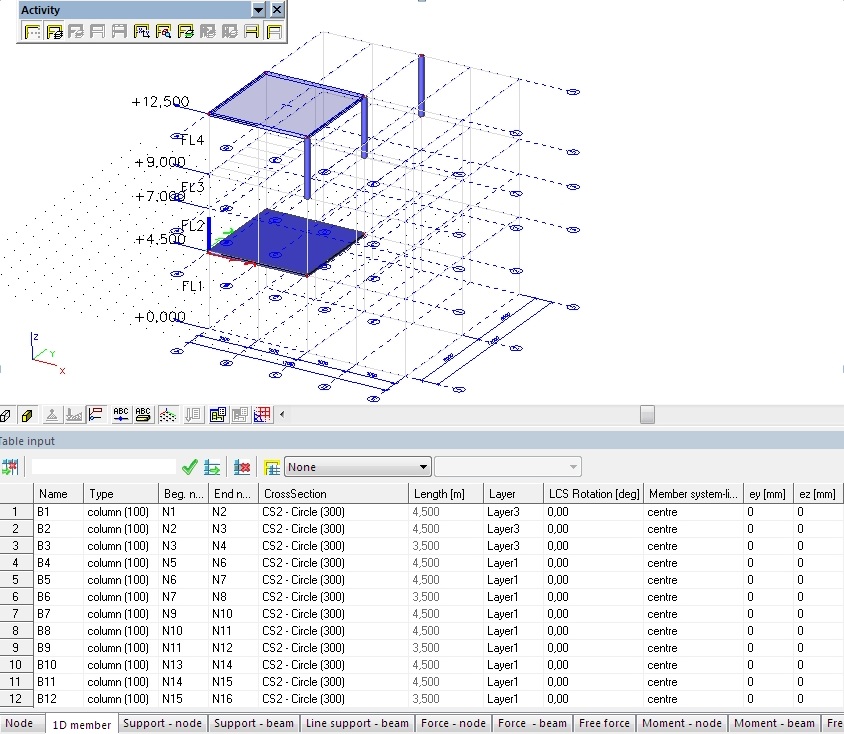Click the dotted-frame activity toggle icon
This screenshot has height=734, width=844.
point(32,32)
